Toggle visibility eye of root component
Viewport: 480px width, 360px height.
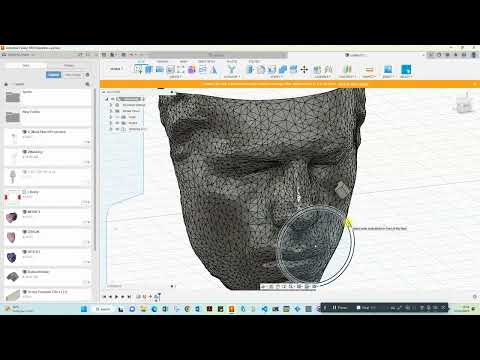click(113, 99)
